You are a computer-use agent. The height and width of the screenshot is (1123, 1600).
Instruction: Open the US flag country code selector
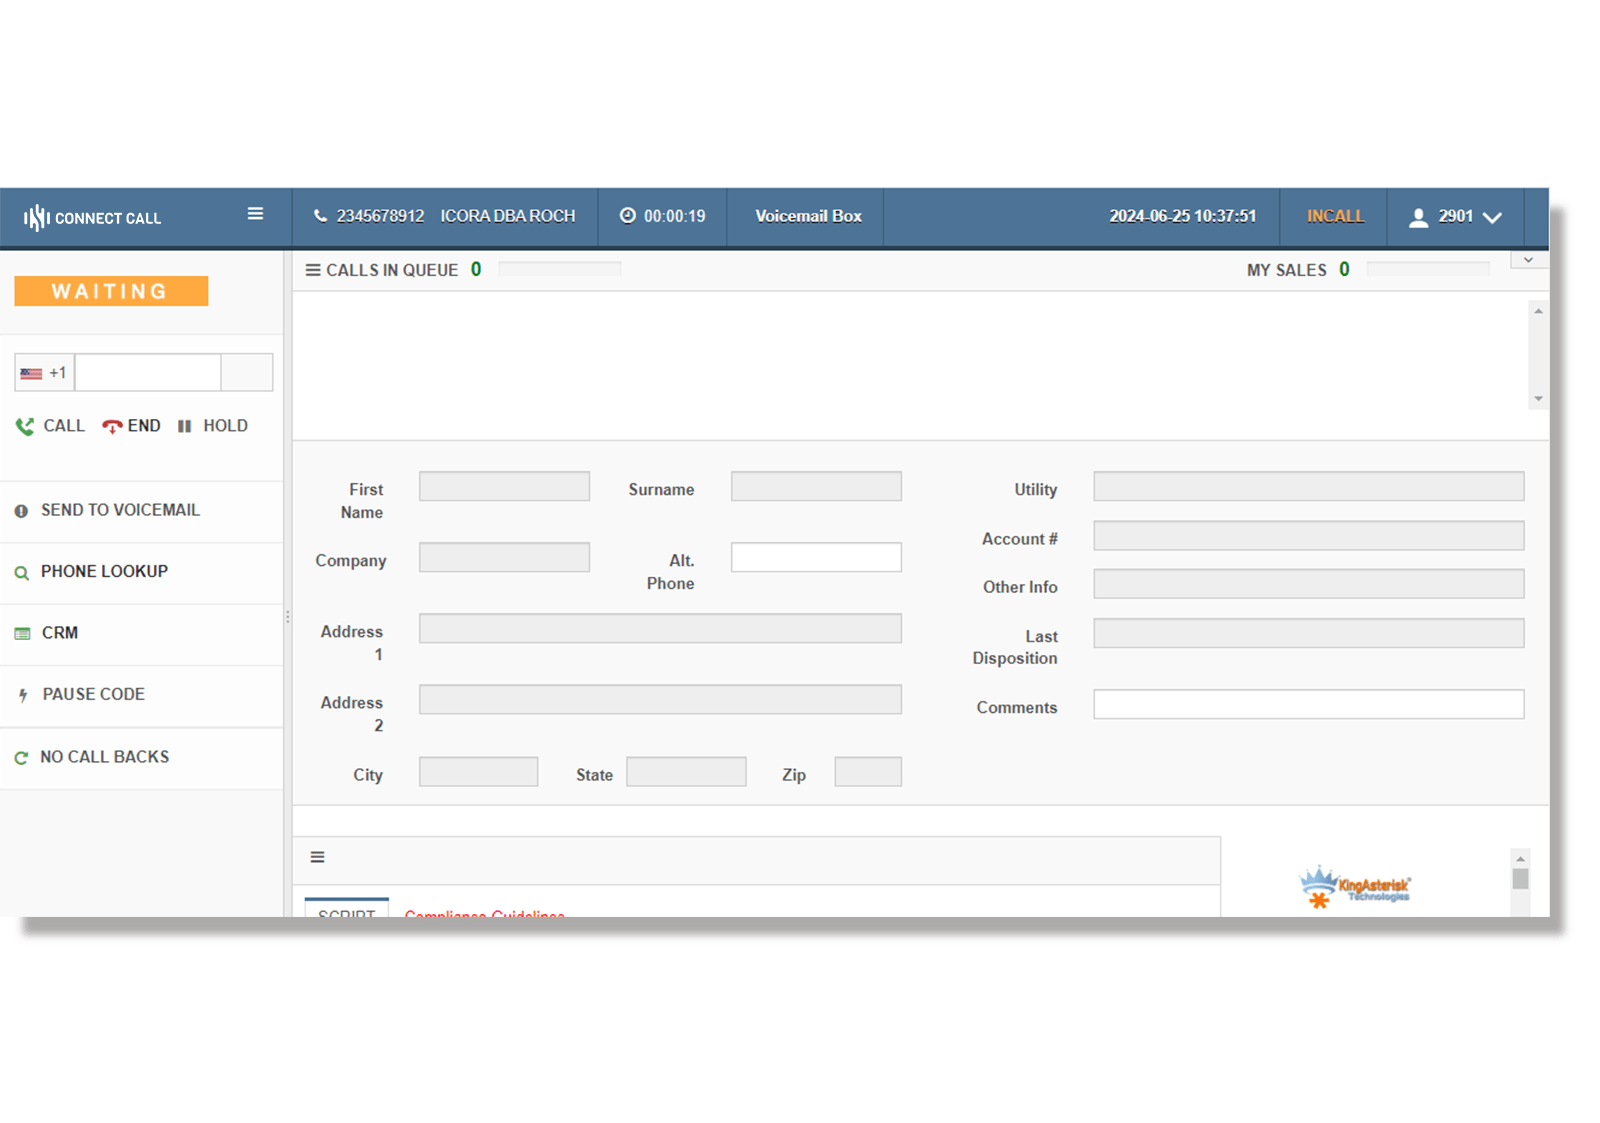point(31,371)
